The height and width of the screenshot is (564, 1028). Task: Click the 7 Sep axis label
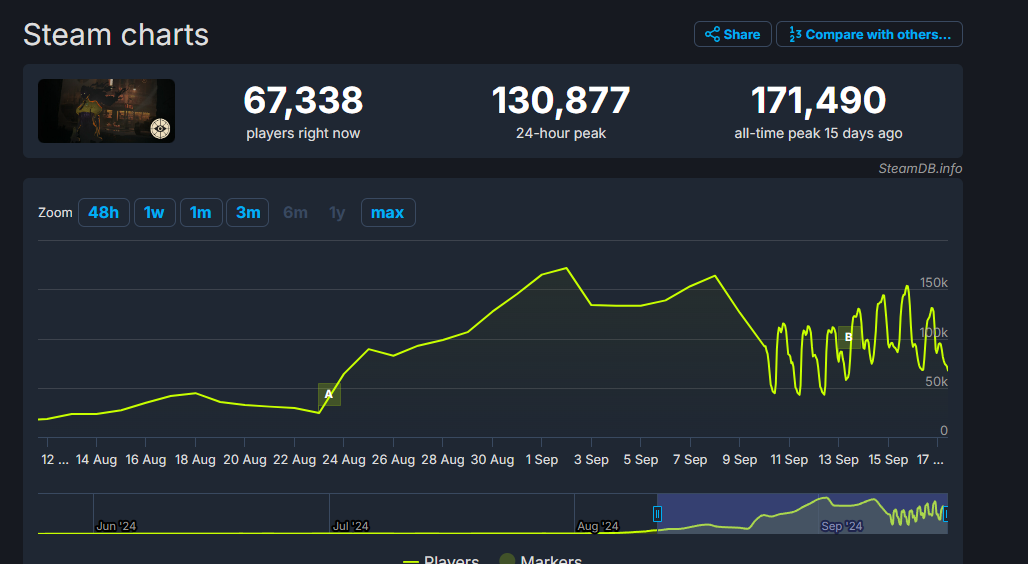[690, 460]
